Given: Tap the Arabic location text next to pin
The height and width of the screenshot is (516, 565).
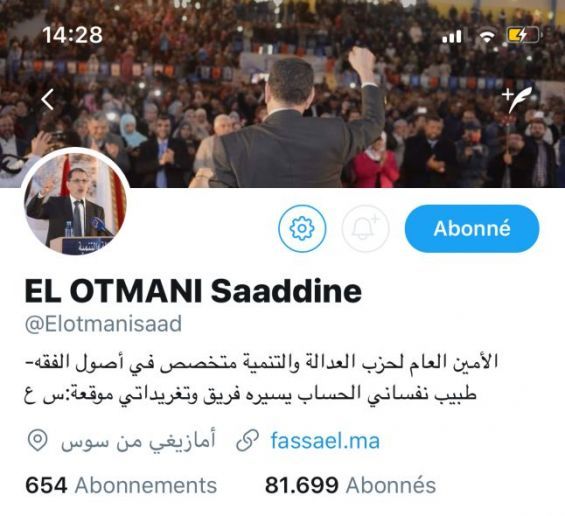Looking at the screenshot, I should coord(138,440).
